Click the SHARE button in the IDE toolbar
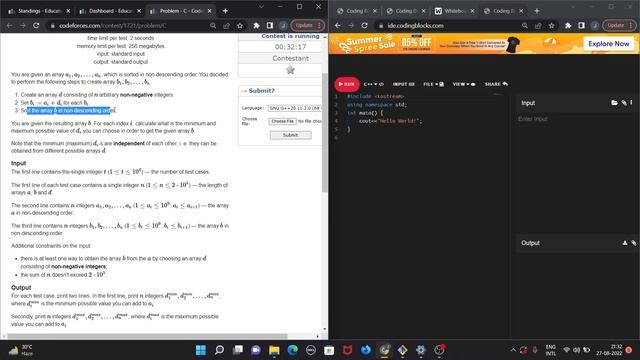This screenshot has width=640, height=360. (x=496, y=84)
